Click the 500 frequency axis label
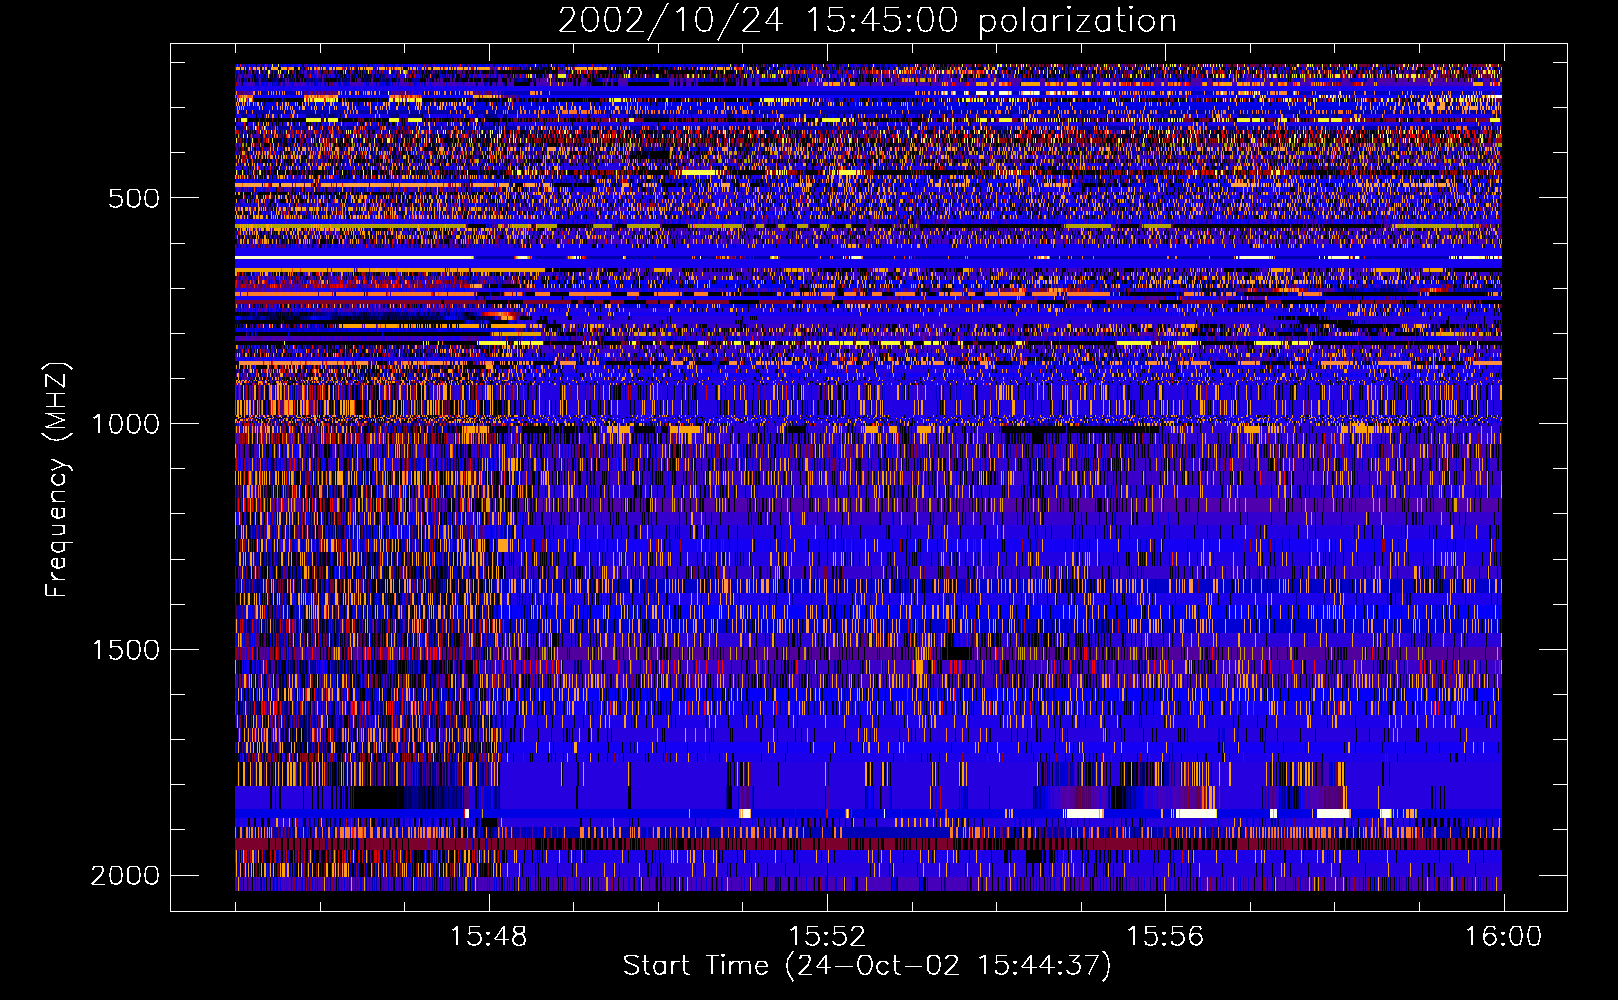The image size is (1618, 1000). click(134, 198)
